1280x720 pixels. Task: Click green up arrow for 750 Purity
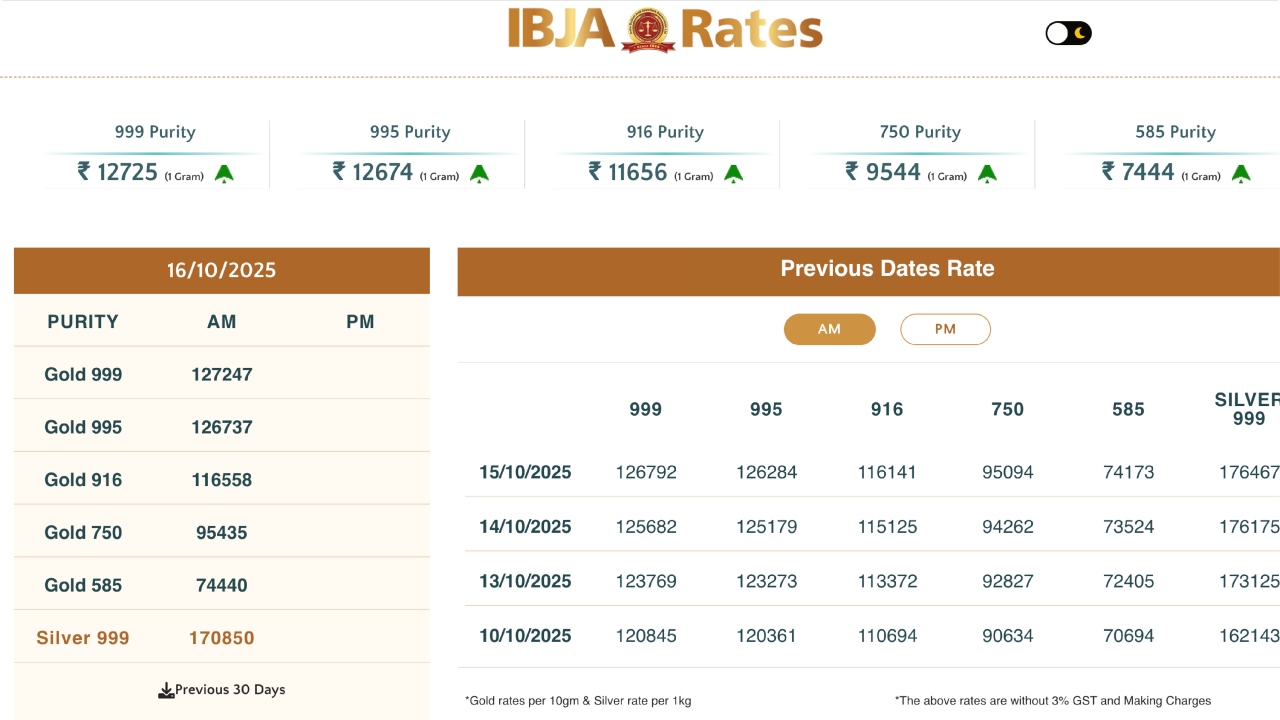(x=987, y=174)
